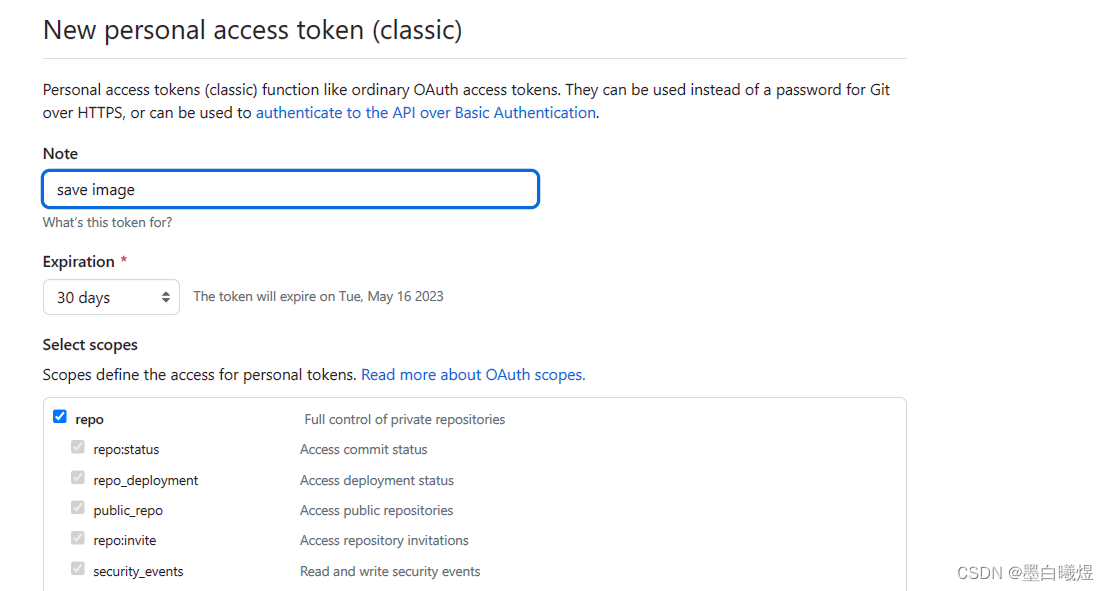
Task: Toggle the public_repo checkbox
Action: pos(78,508)
